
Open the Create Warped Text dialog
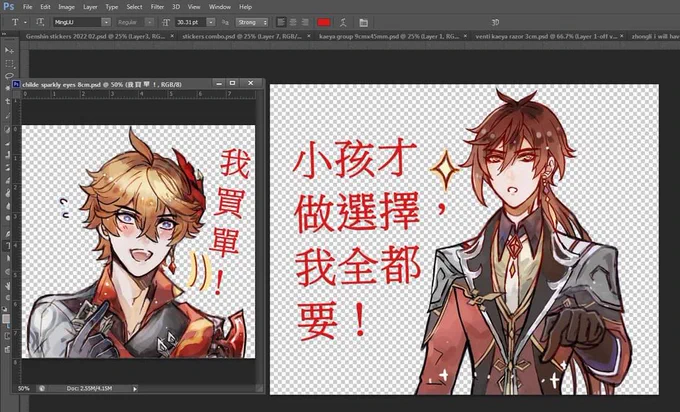coord(343,22)
